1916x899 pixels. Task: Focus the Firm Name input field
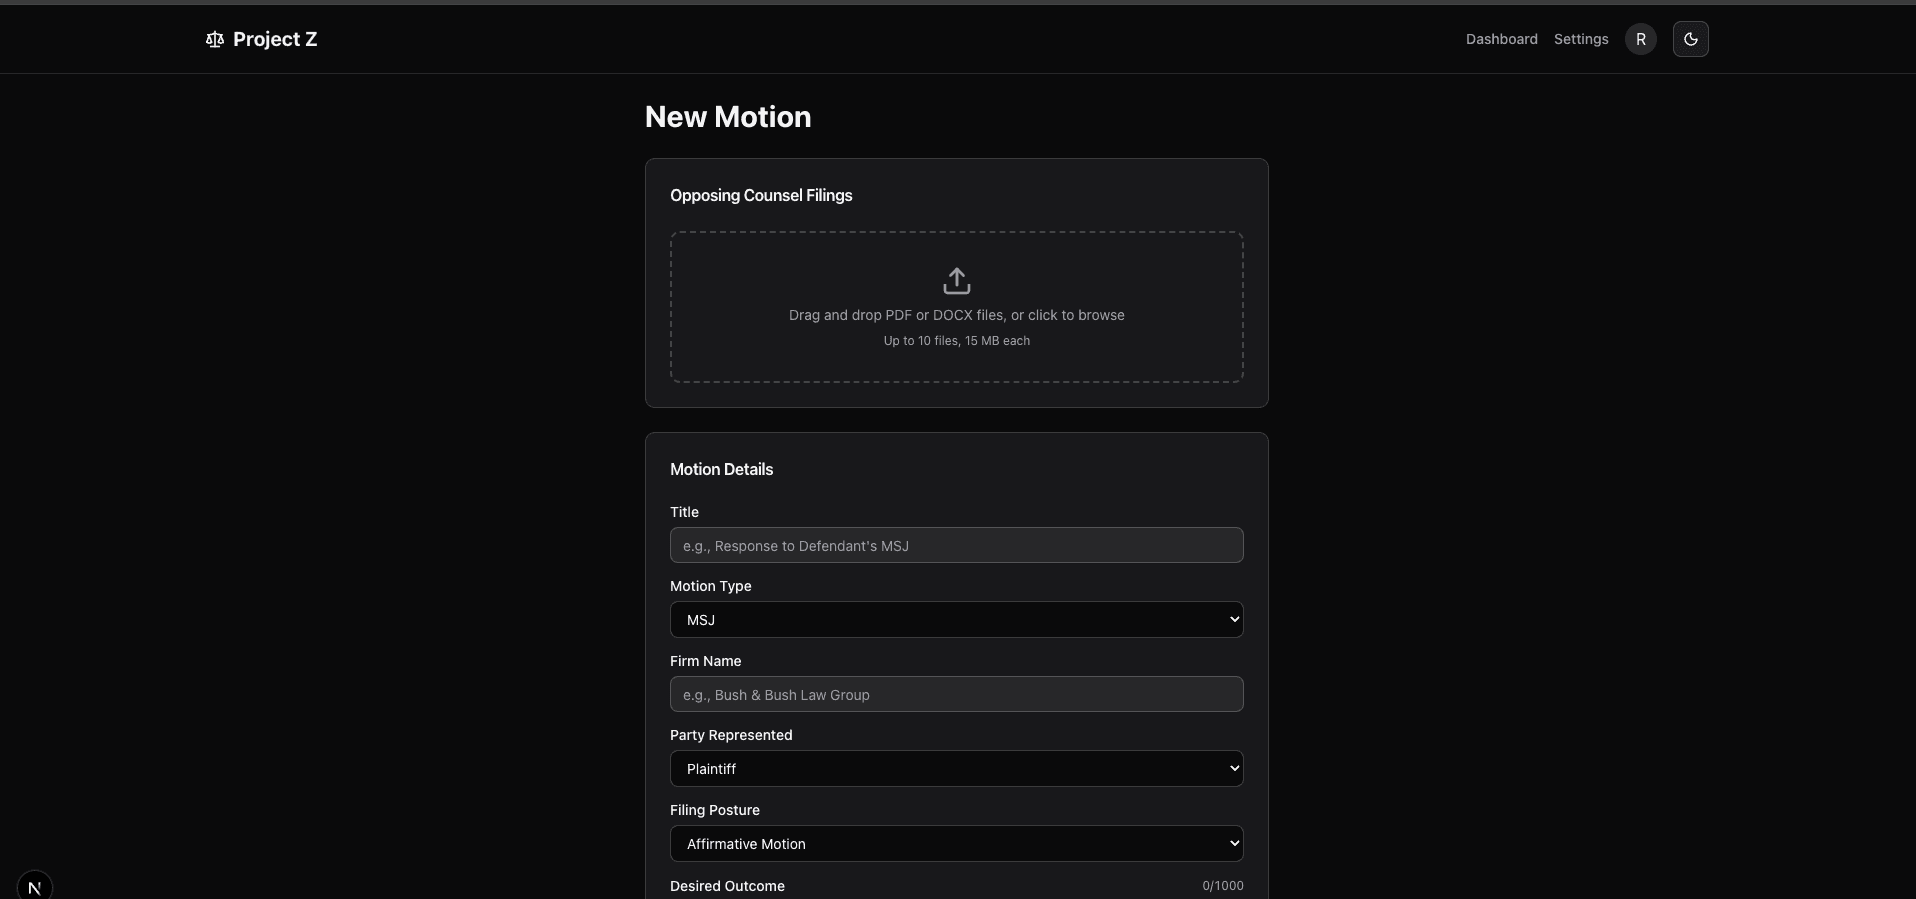(957, 694)
